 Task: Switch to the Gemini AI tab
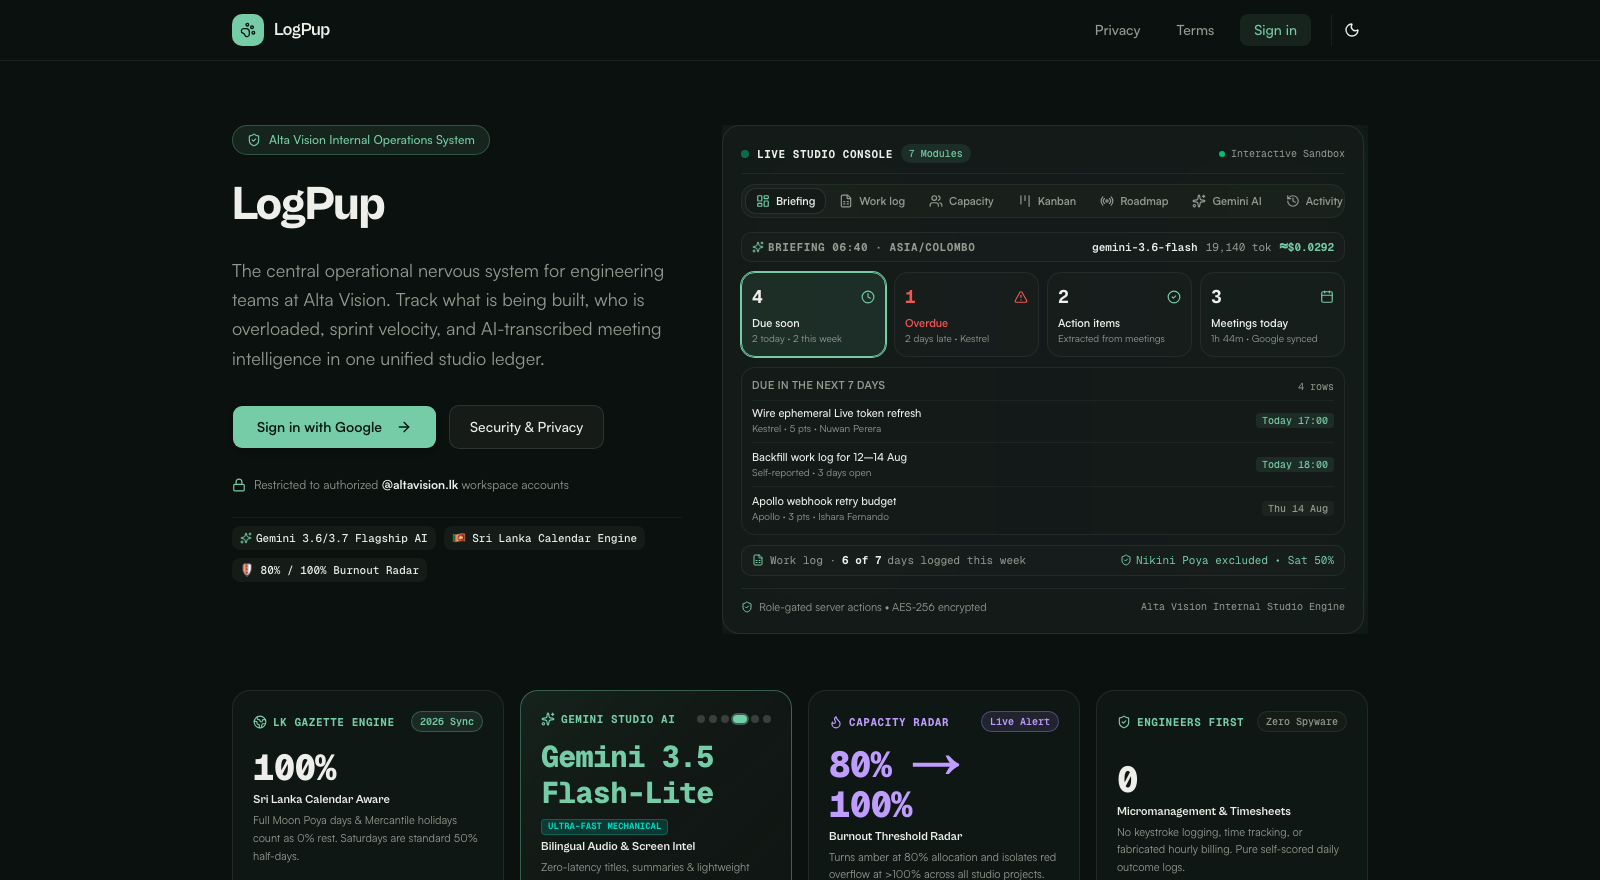1227,201
